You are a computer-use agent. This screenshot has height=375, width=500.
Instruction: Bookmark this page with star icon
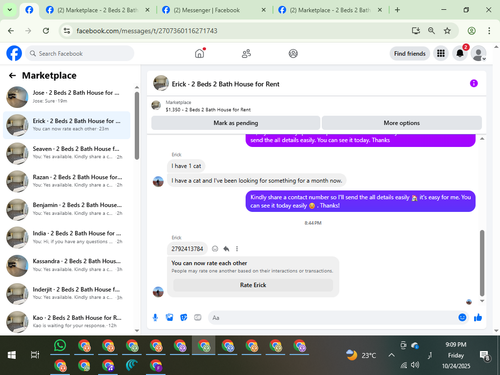(447, 31)
